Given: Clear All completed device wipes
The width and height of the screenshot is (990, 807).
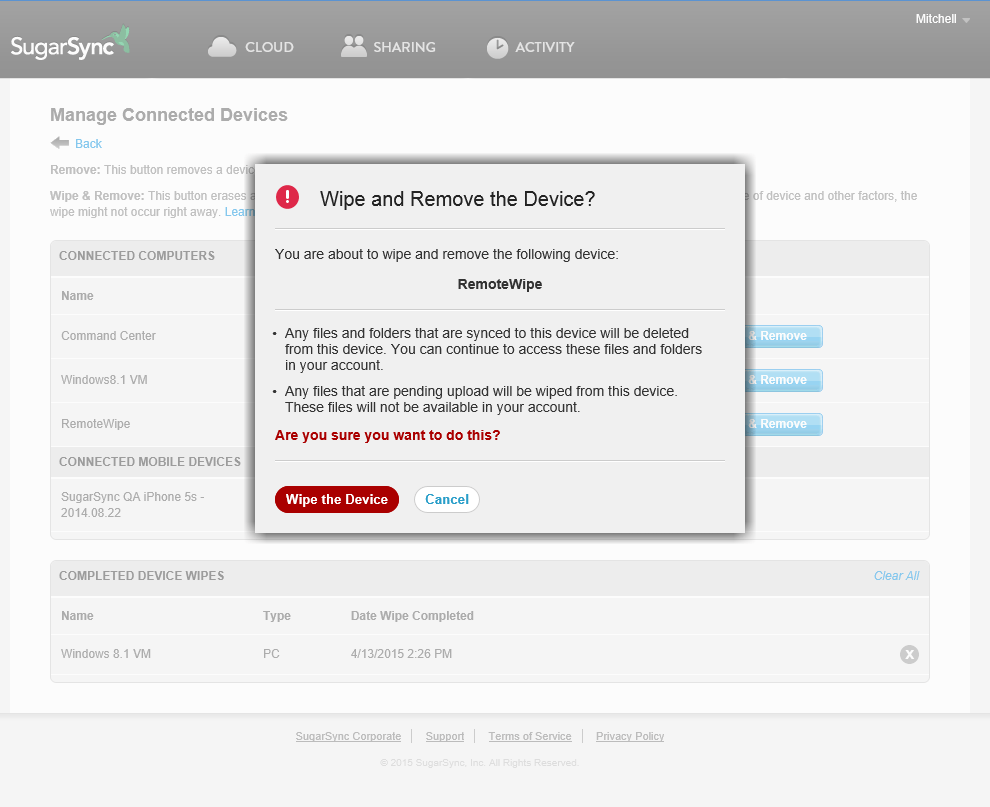Looking at the screenshot, I should pos(896,575).
